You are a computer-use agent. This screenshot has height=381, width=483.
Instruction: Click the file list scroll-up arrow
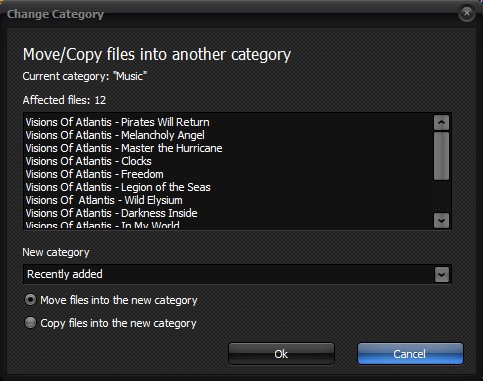point(441,122)
